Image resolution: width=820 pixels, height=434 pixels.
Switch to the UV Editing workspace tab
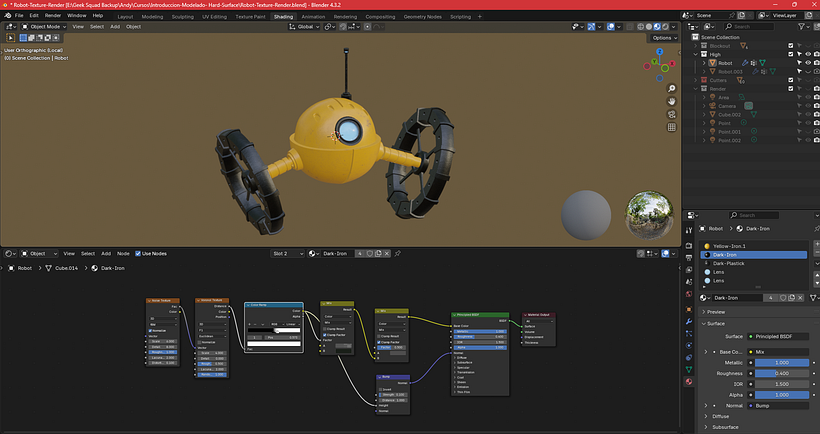(214, 17)
